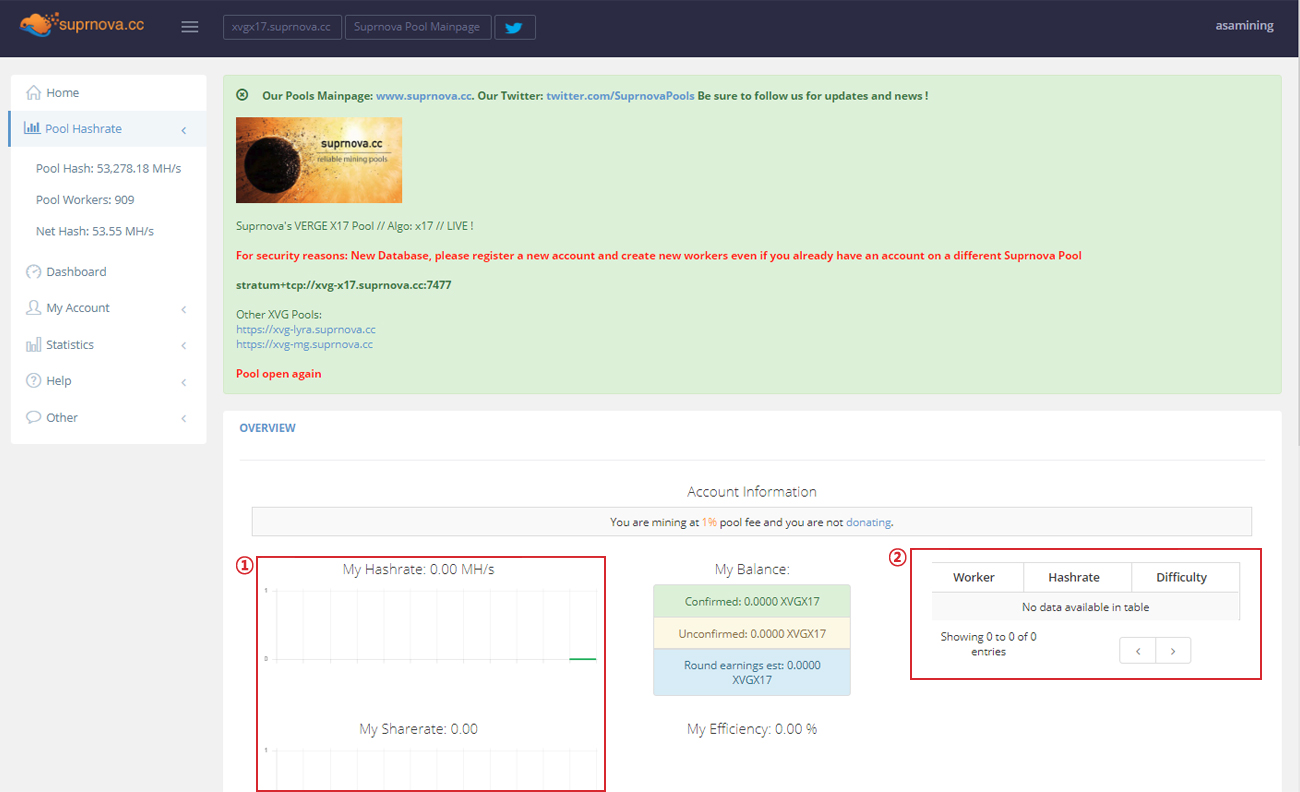This screenshot has height=792, width=1300.
Task: Open the Twitter bird button
Action: [515, 27]
